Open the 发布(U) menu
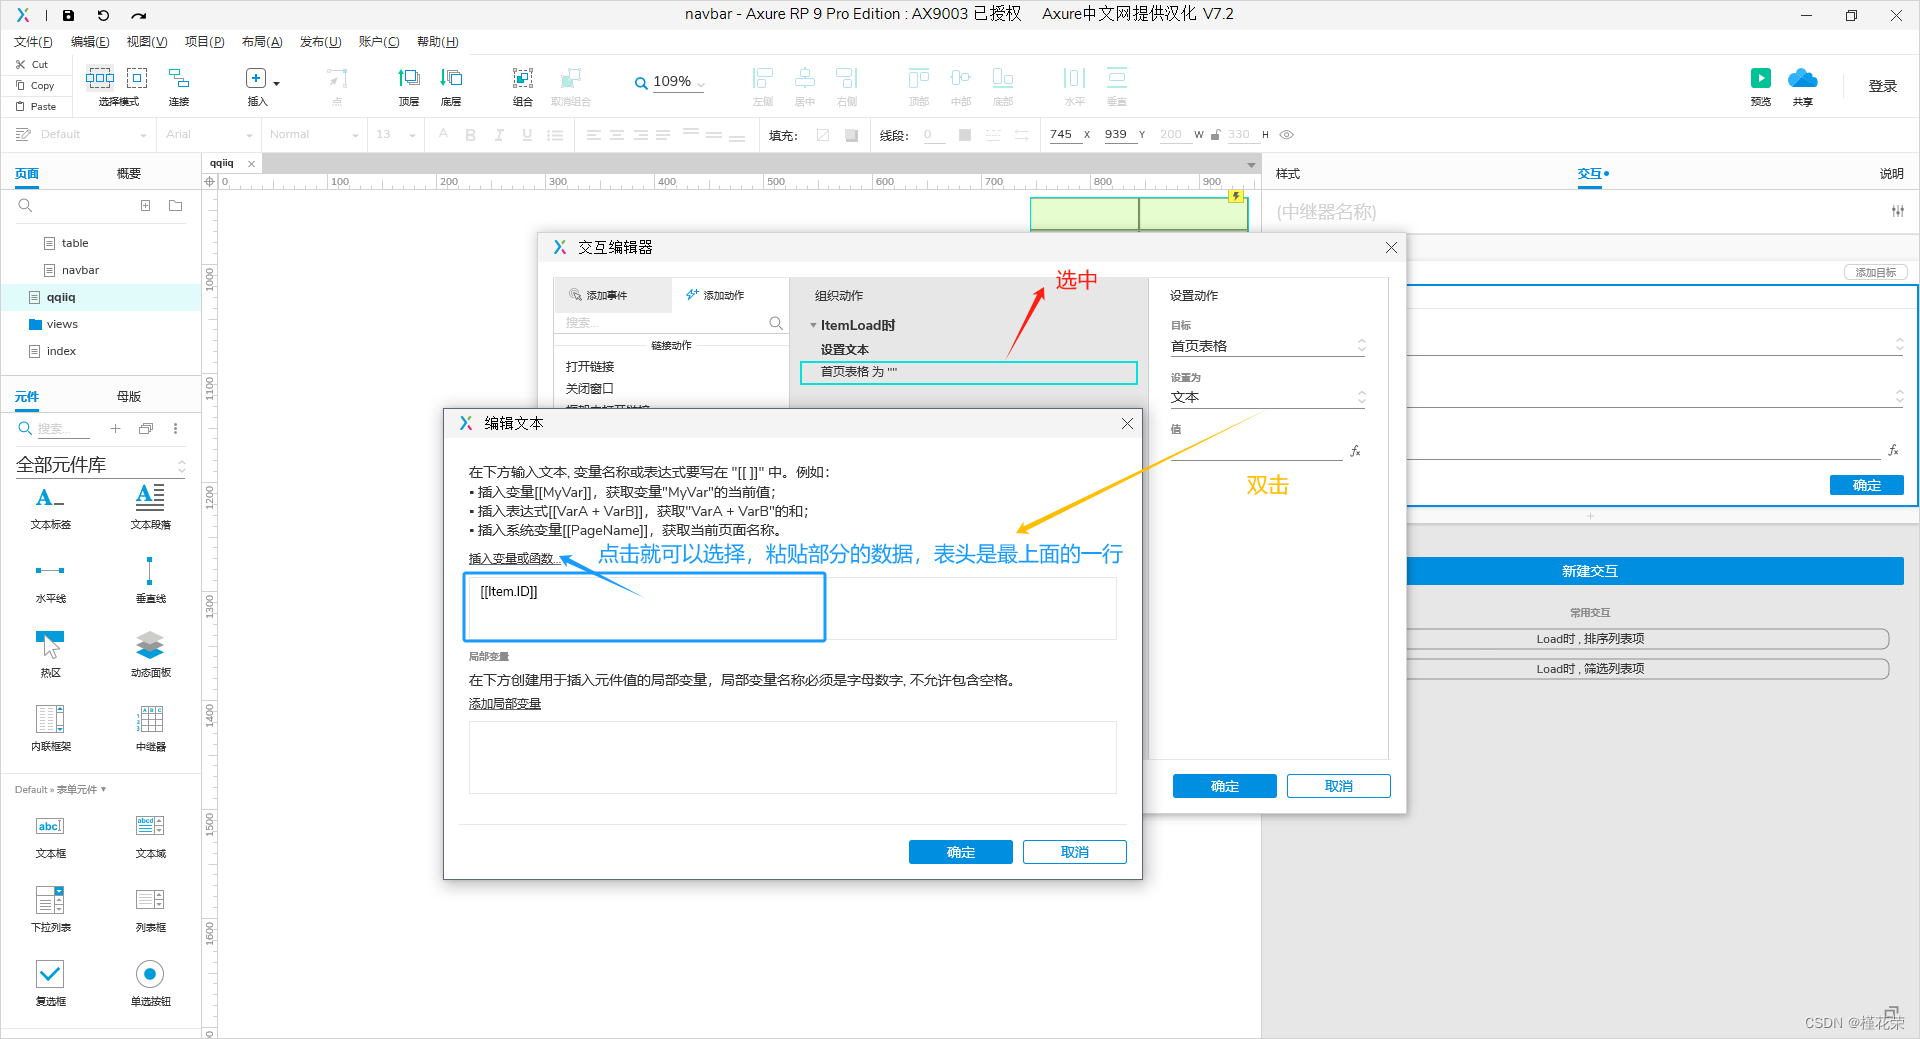 [x=320, y=42]
